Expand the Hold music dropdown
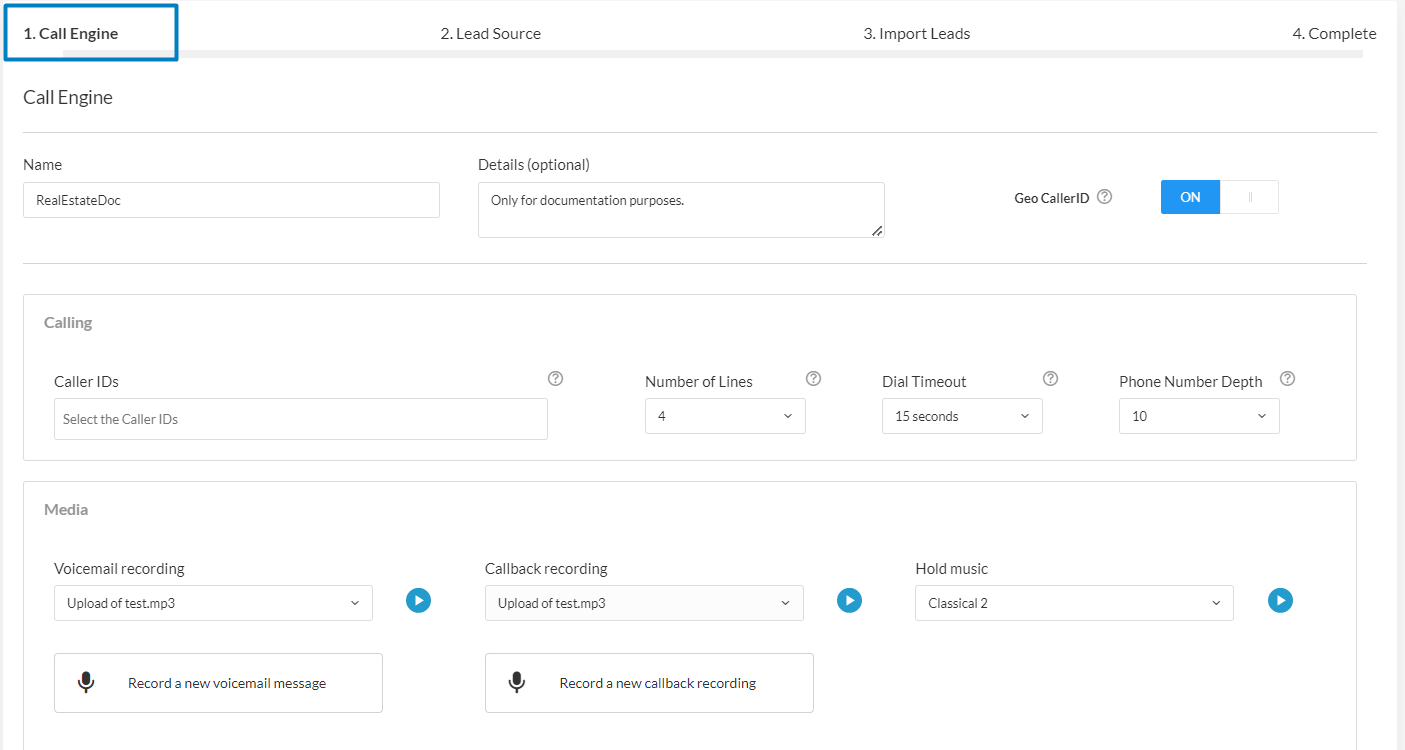The height and width of the screenshot is (750, 1405). [1074, 603]
